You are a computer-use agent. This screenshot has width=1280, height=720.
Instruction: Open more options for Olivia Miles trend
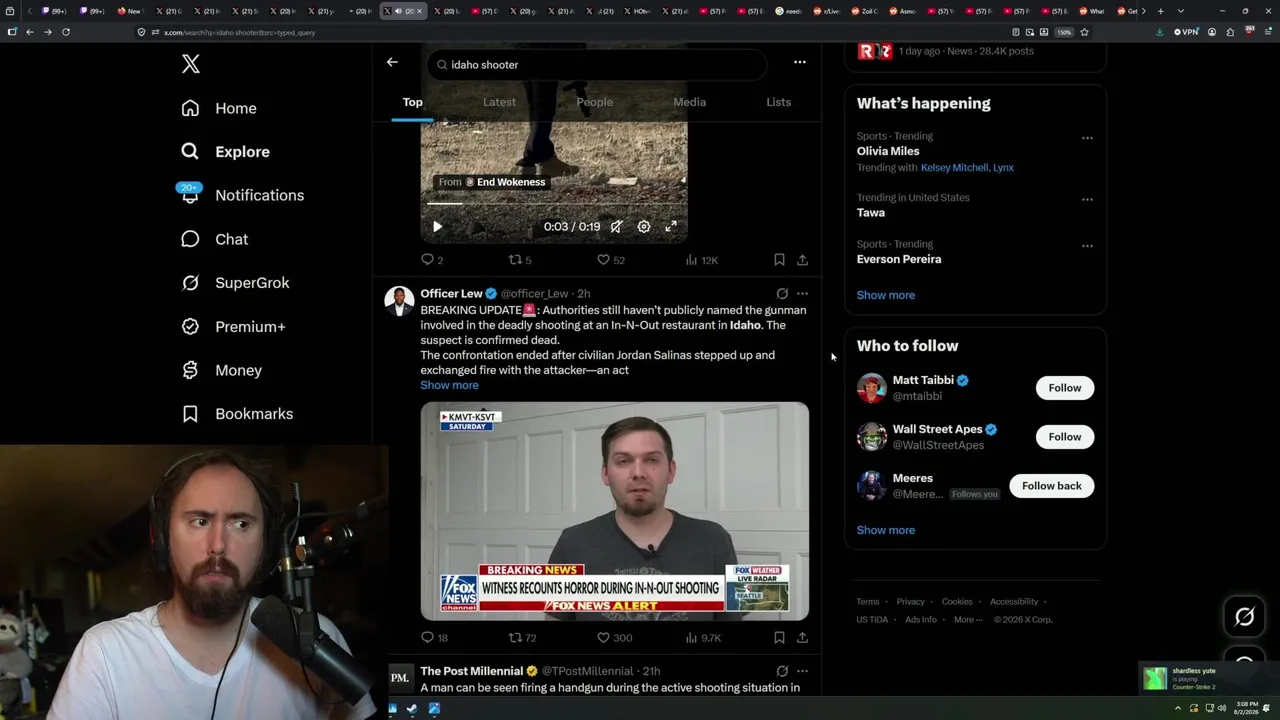[1087, 138]
